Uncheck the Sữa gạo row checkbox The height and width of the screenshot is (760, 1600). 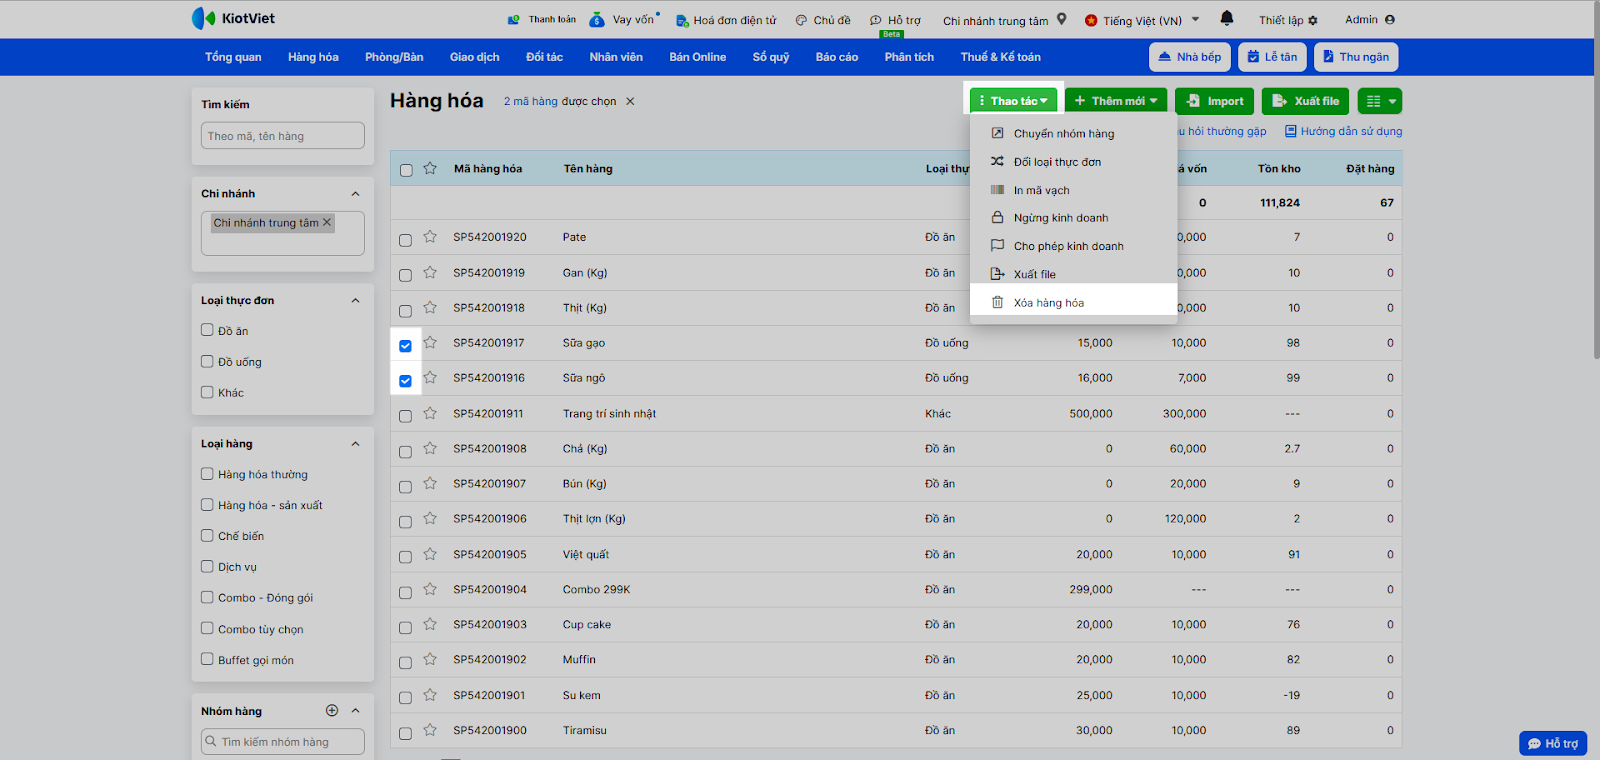(405, 346)
